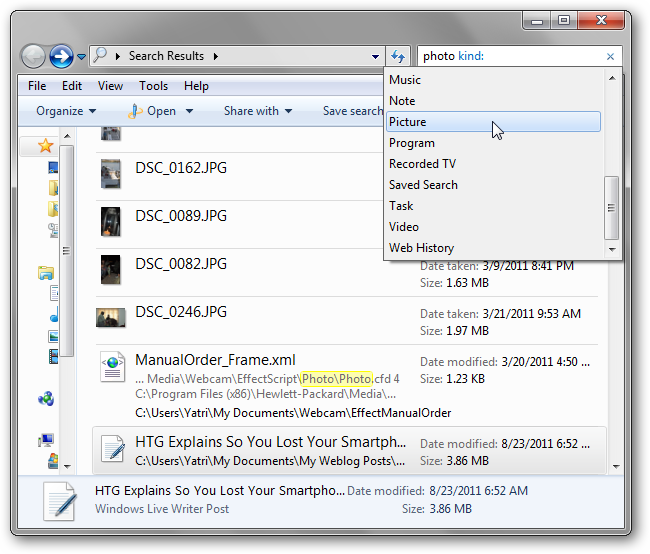Click the Favorites star in navigation pane
The width and height of the screenshot is (650, 554).
point(45,146)
